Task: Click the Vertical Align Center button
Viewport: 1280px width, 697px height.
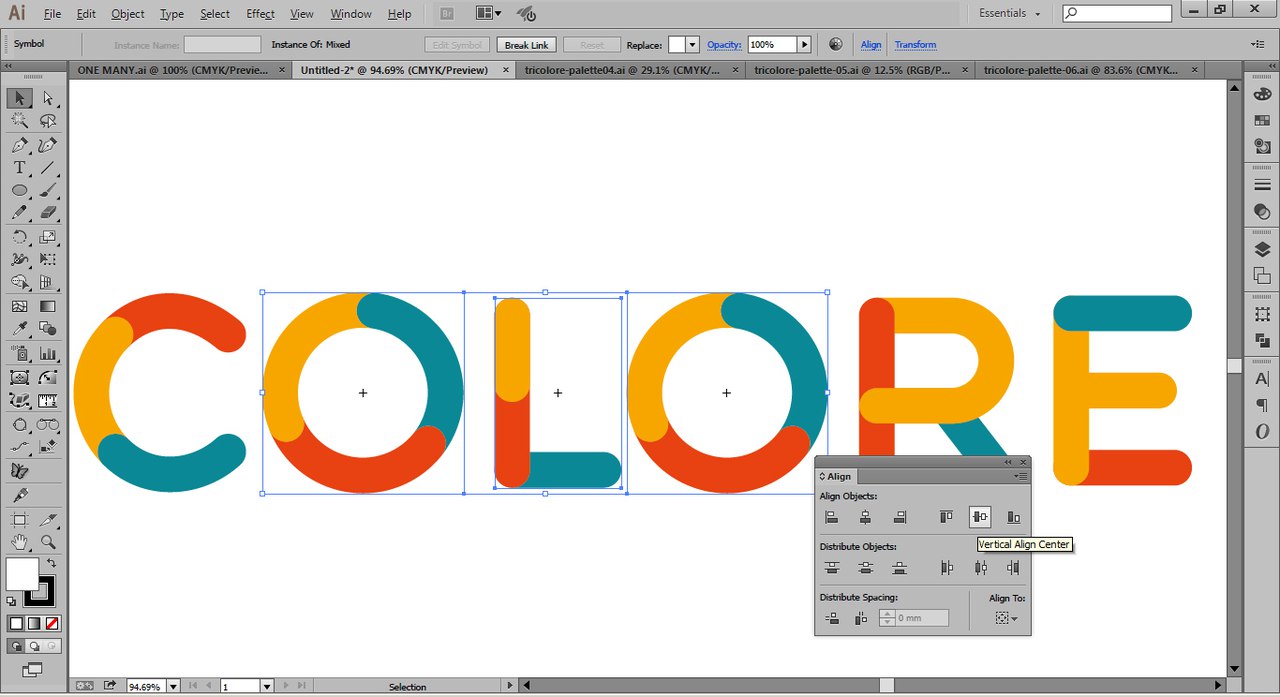Action: point(980,517)
